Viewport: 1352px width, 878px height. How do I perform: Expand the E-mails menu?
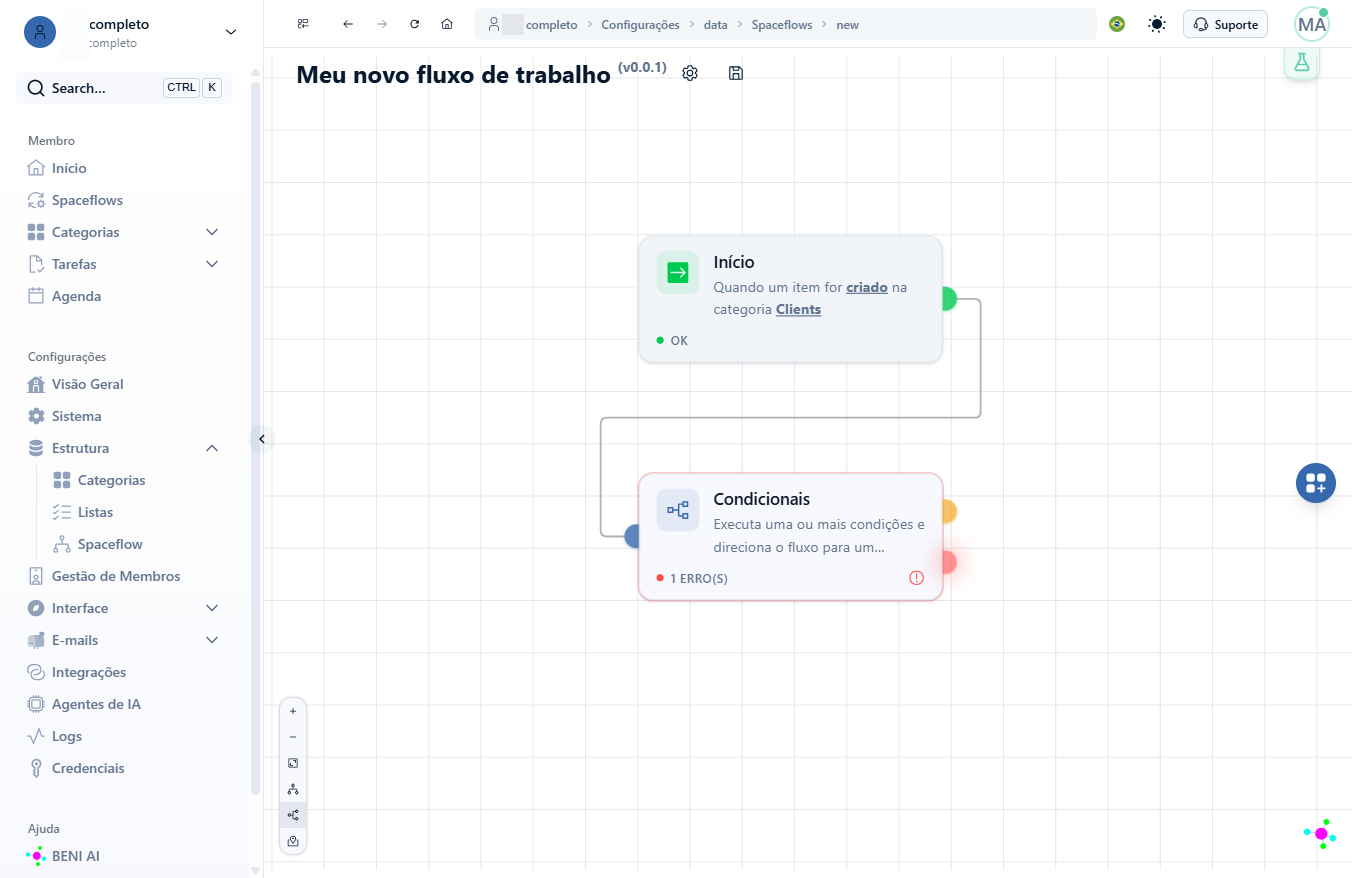(212, 640)
